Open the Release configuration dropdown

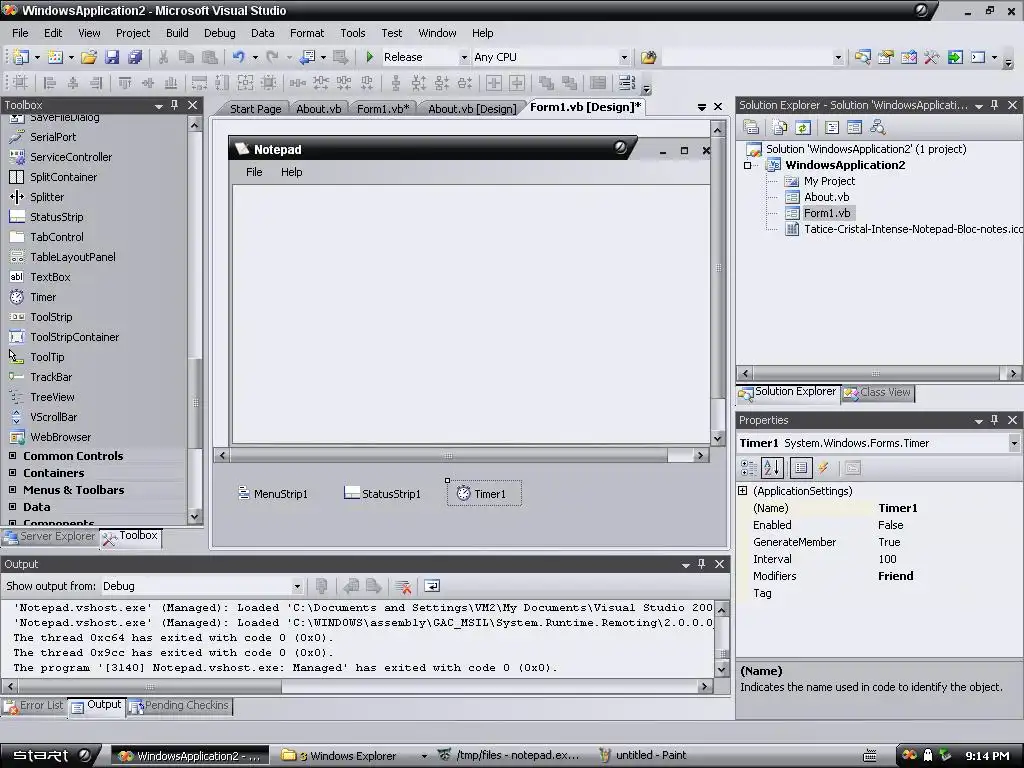coord(464,57)
